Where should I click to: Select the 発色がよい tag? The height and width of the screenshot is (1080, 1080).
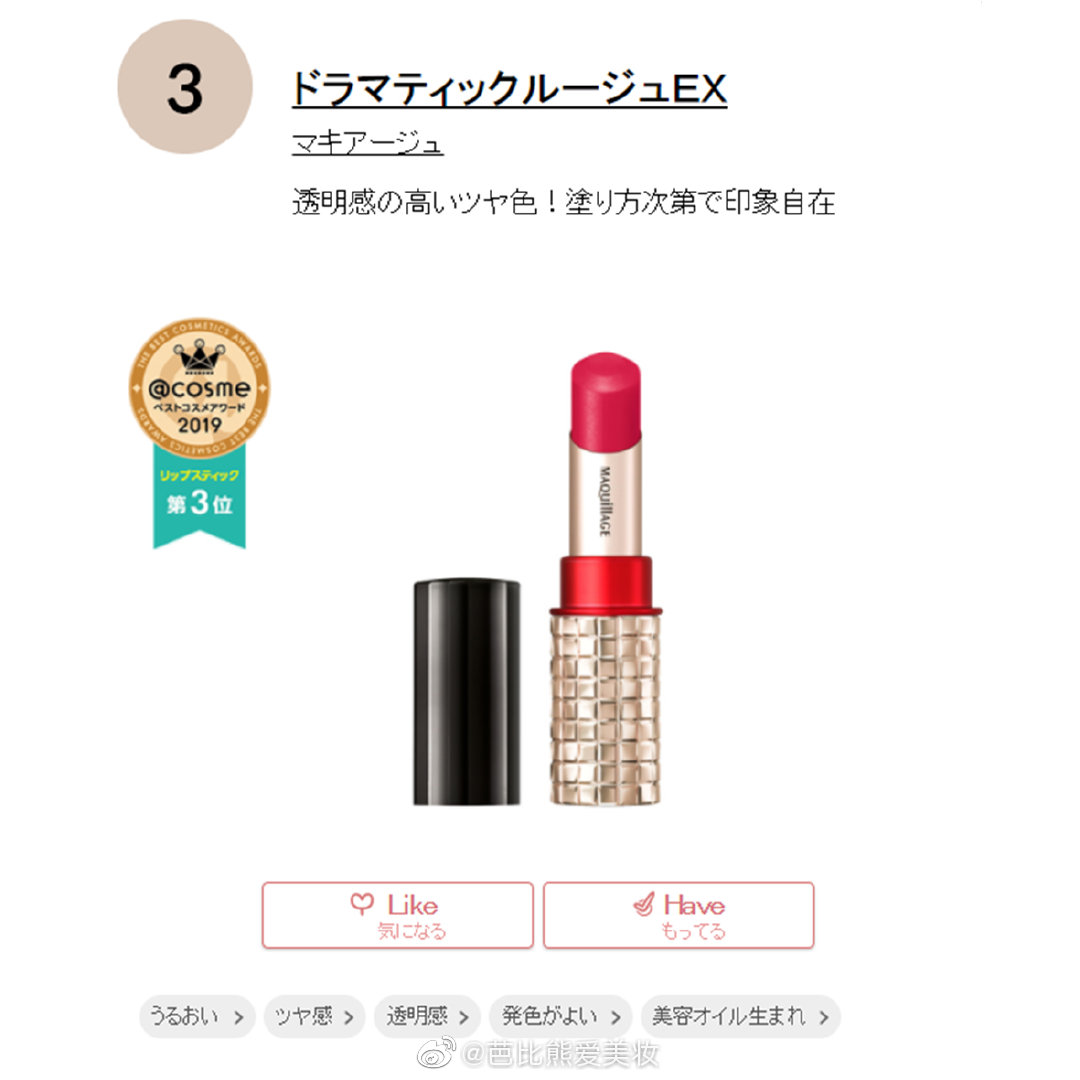[x=560, y=1016]
